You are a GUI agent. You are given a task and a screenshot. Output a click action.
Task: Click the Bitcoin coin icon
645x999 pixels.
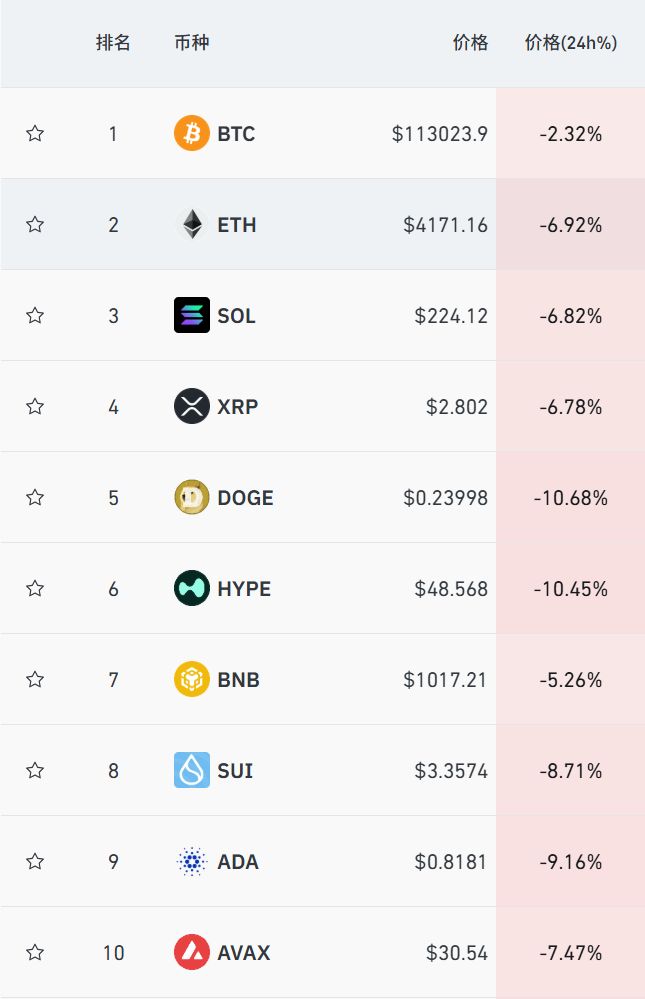pyautogui.click(x=192, y=133)
